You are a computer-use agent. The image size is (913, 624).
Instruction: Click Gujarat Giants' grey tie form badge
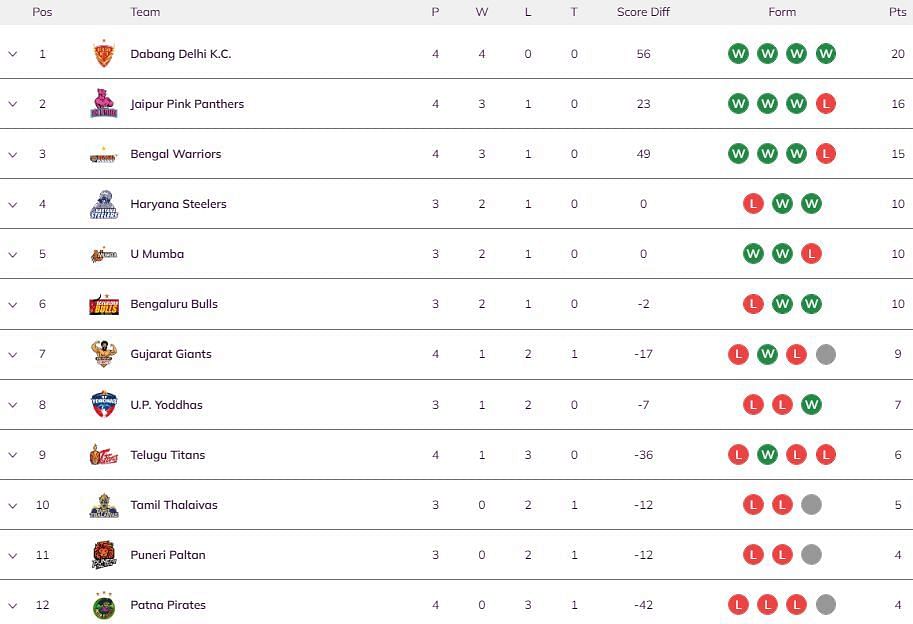826,354
